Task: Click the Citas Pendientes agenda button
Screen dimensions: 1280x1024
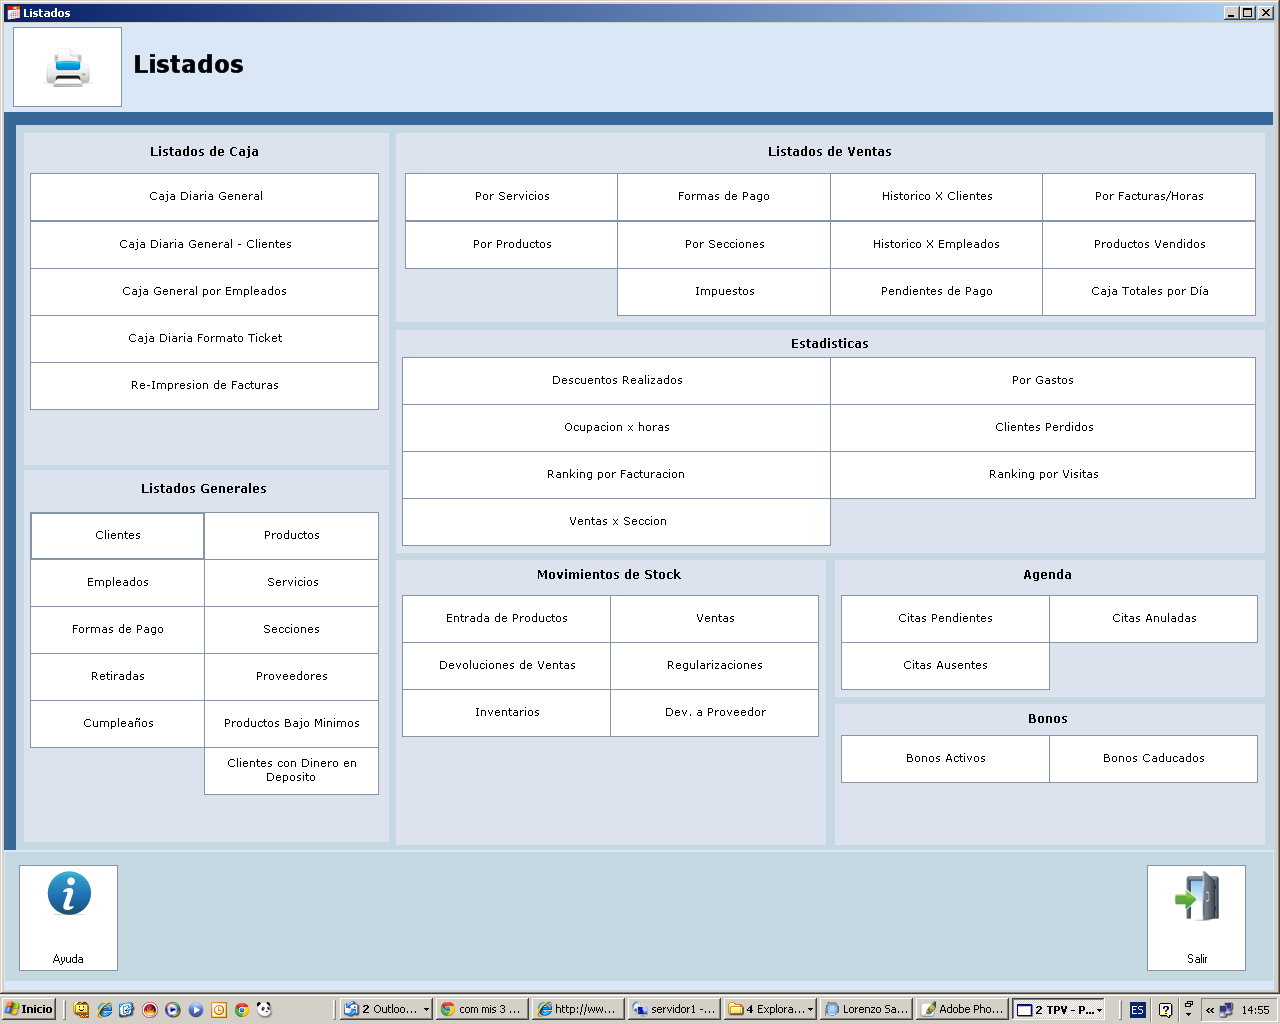Action: [x=945, y=619]
